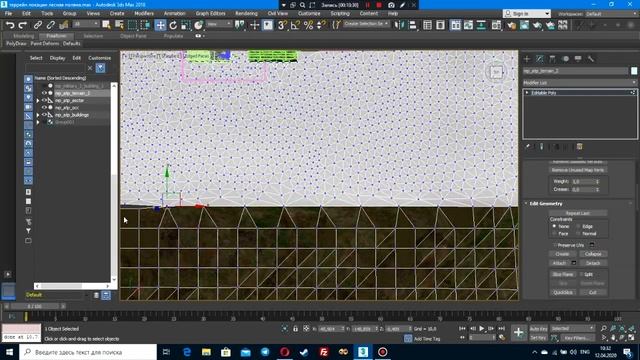This screenshot has width=640, height=360.
Task: Click the Detach button
Action: [593, 263]
